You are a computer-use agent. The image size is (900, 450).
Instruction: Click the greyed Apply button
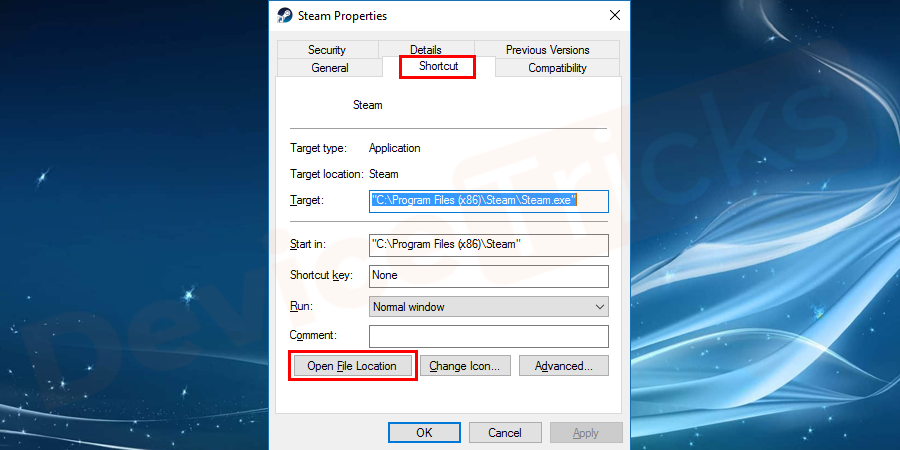[586, 433]
